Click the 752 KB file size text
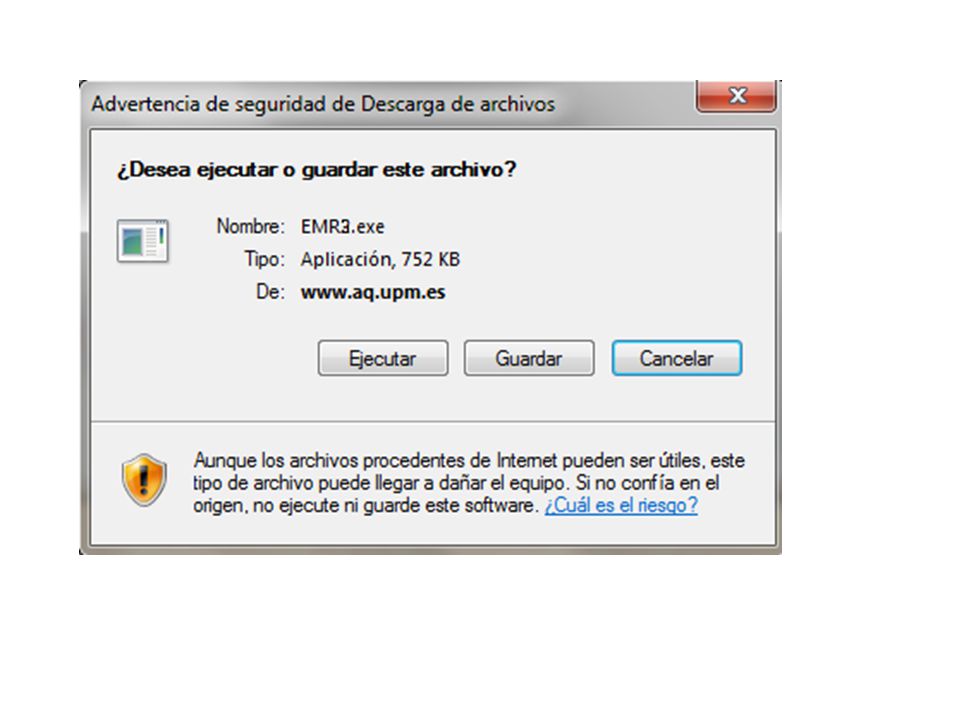Screen dimensions: 960x720 click(x=430, y=259)
